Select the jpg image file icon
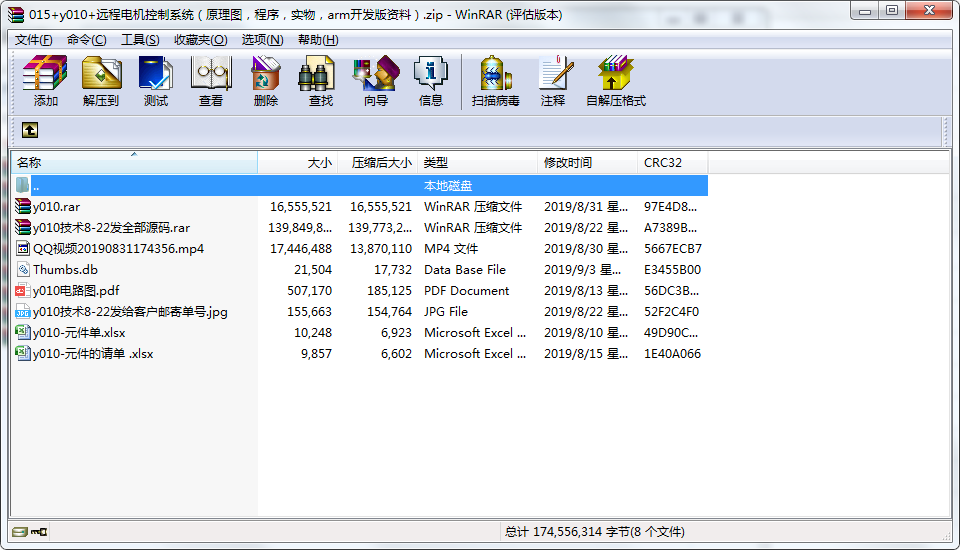Viewport: 960px width, 550px height. 23,311
